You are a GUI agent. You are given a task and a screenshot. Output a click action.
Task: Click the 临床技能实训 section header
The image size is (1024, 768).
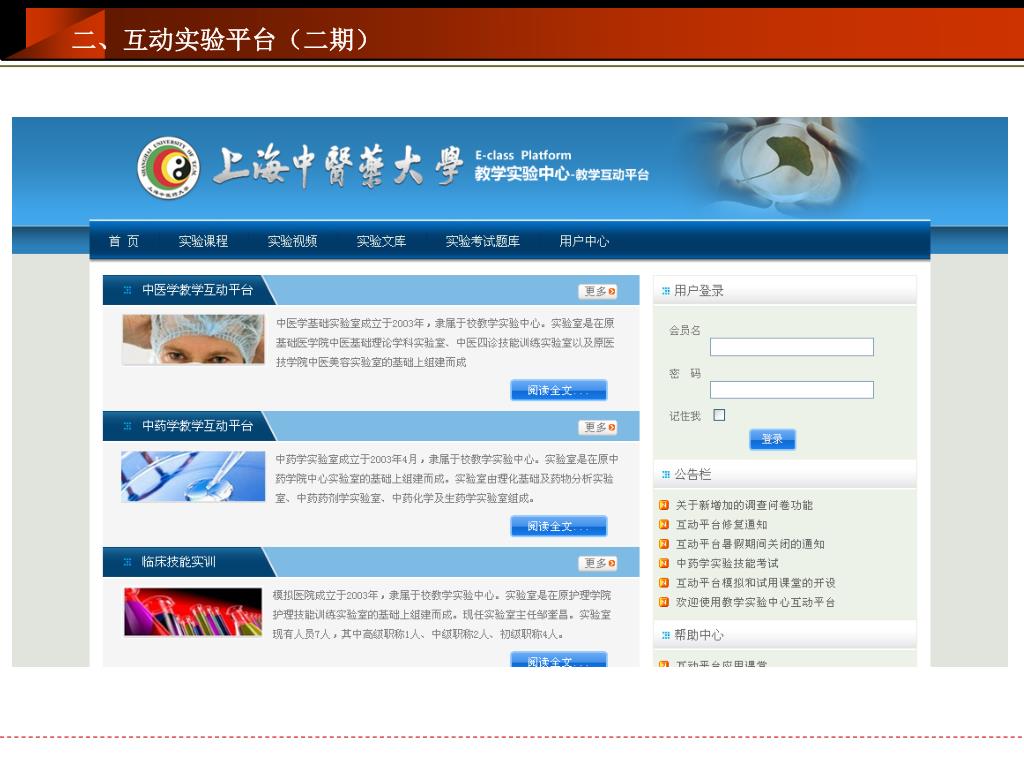pyautogui.click(x=178, y=562)
